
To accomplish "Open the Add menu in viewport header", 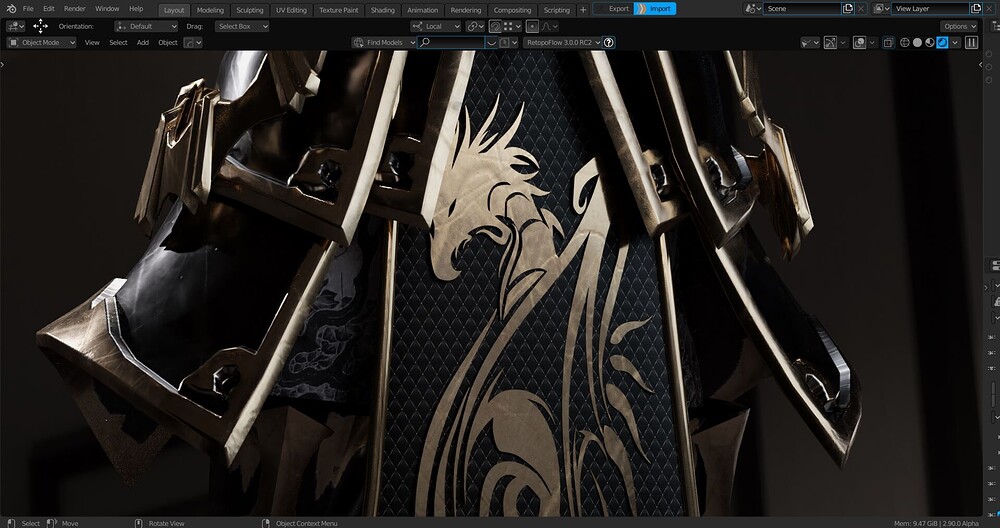I will pyautogui.click(x=143, y=43).
